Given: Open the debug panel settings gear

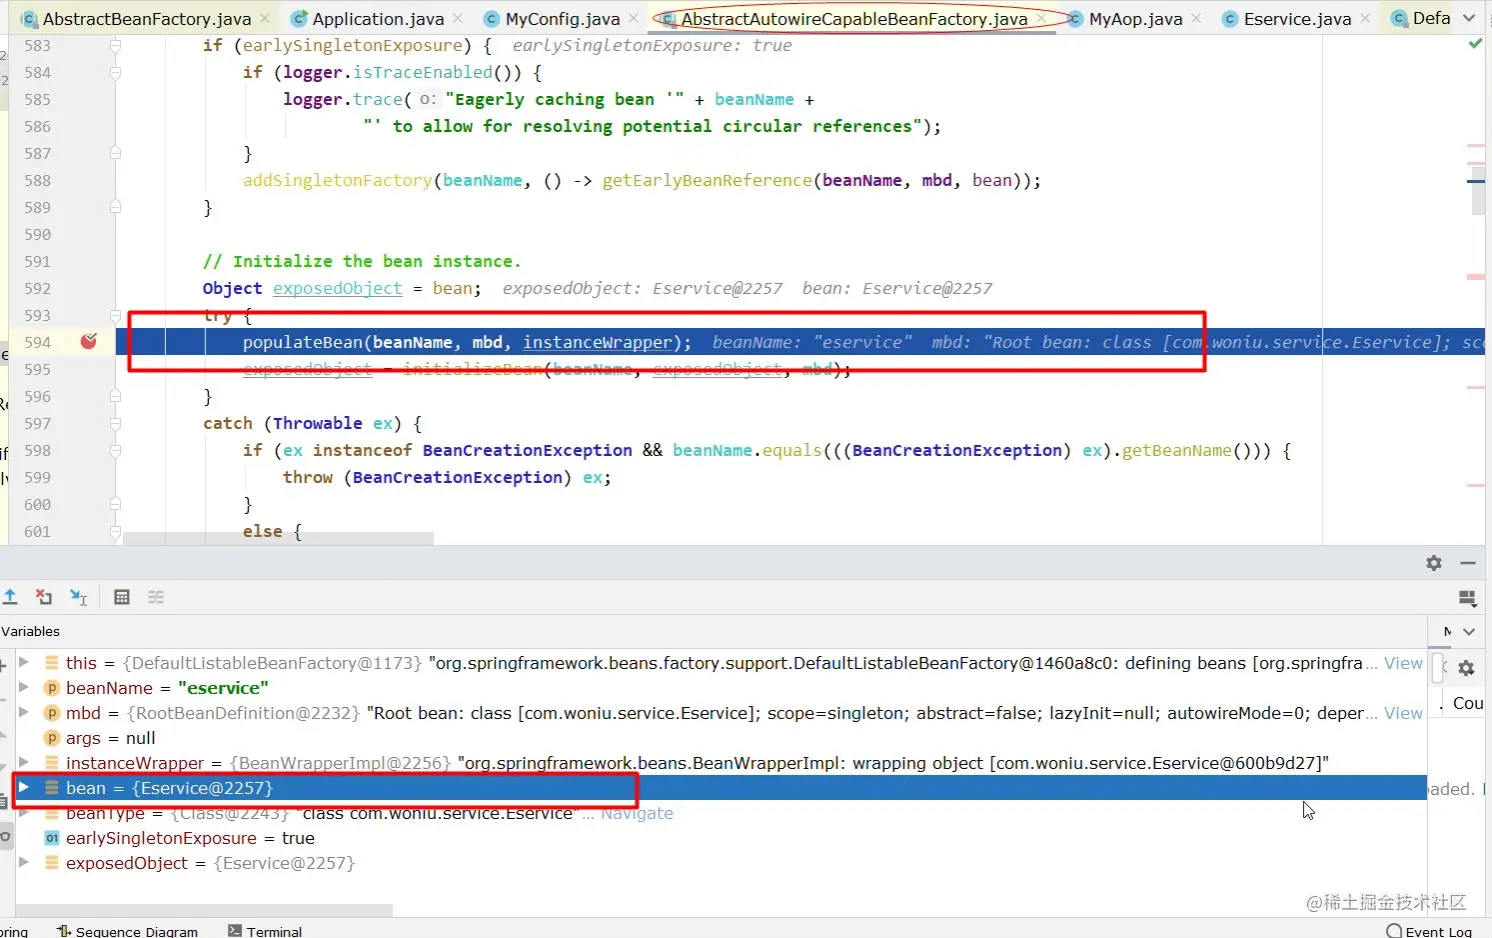Looking at the screenshot, I should [1434, 563].
